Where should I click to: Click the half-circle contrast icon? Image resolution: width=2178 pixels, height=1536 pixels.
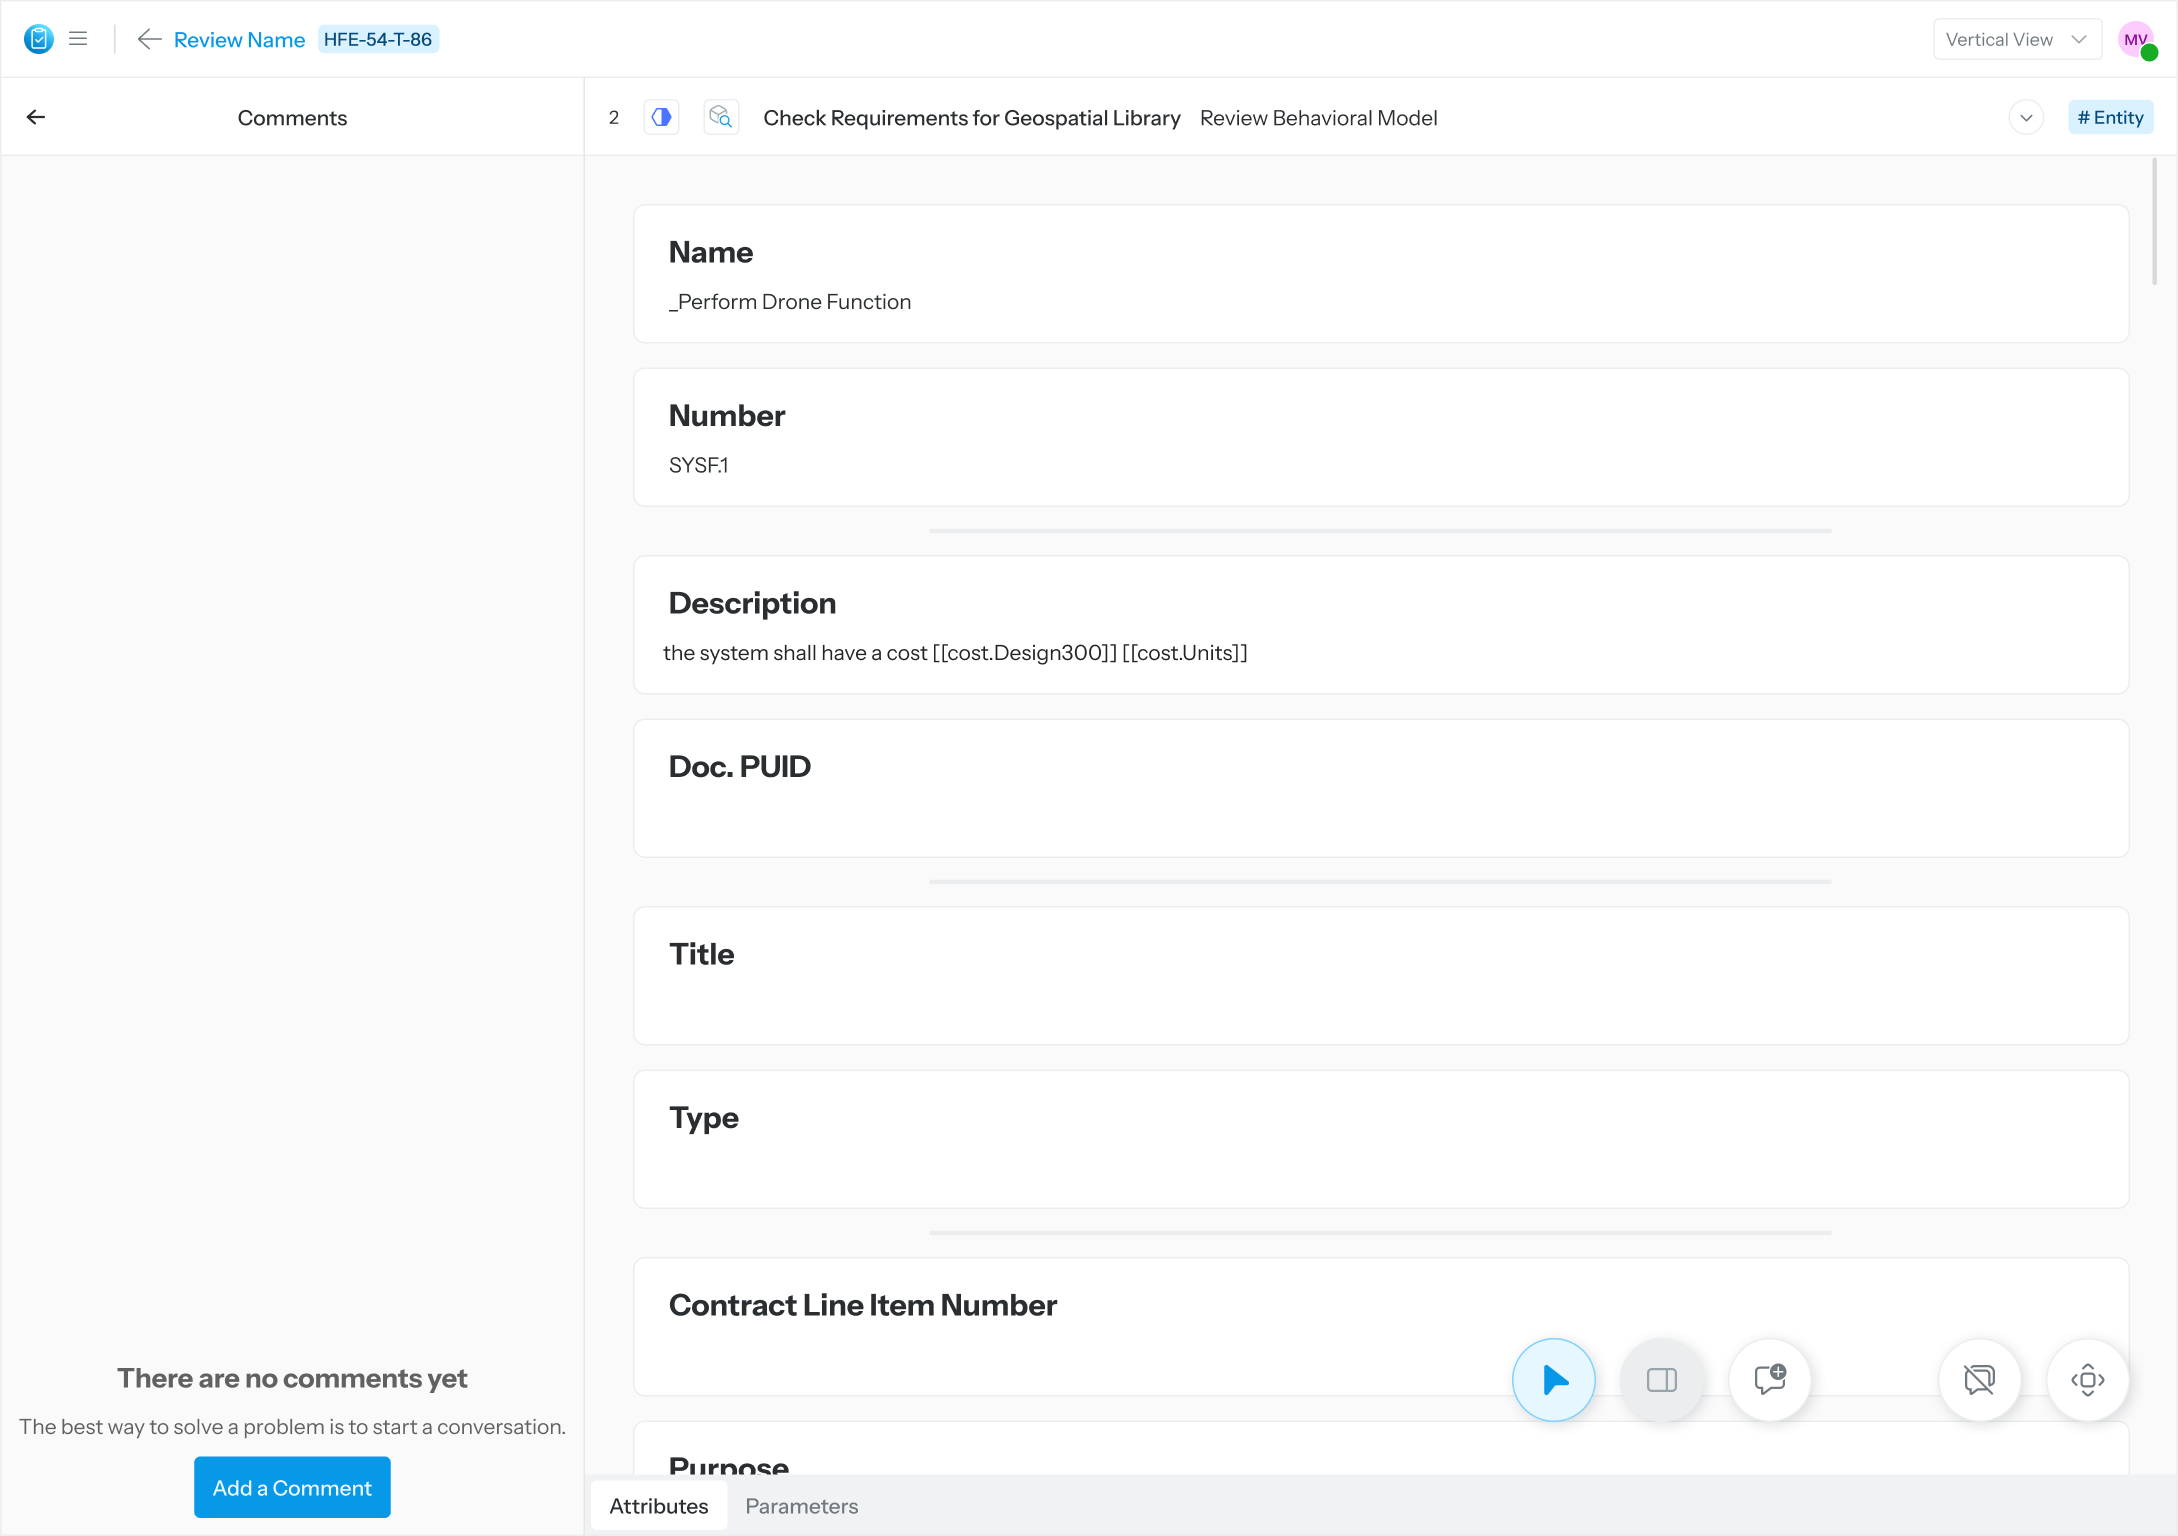coord(661,118)
